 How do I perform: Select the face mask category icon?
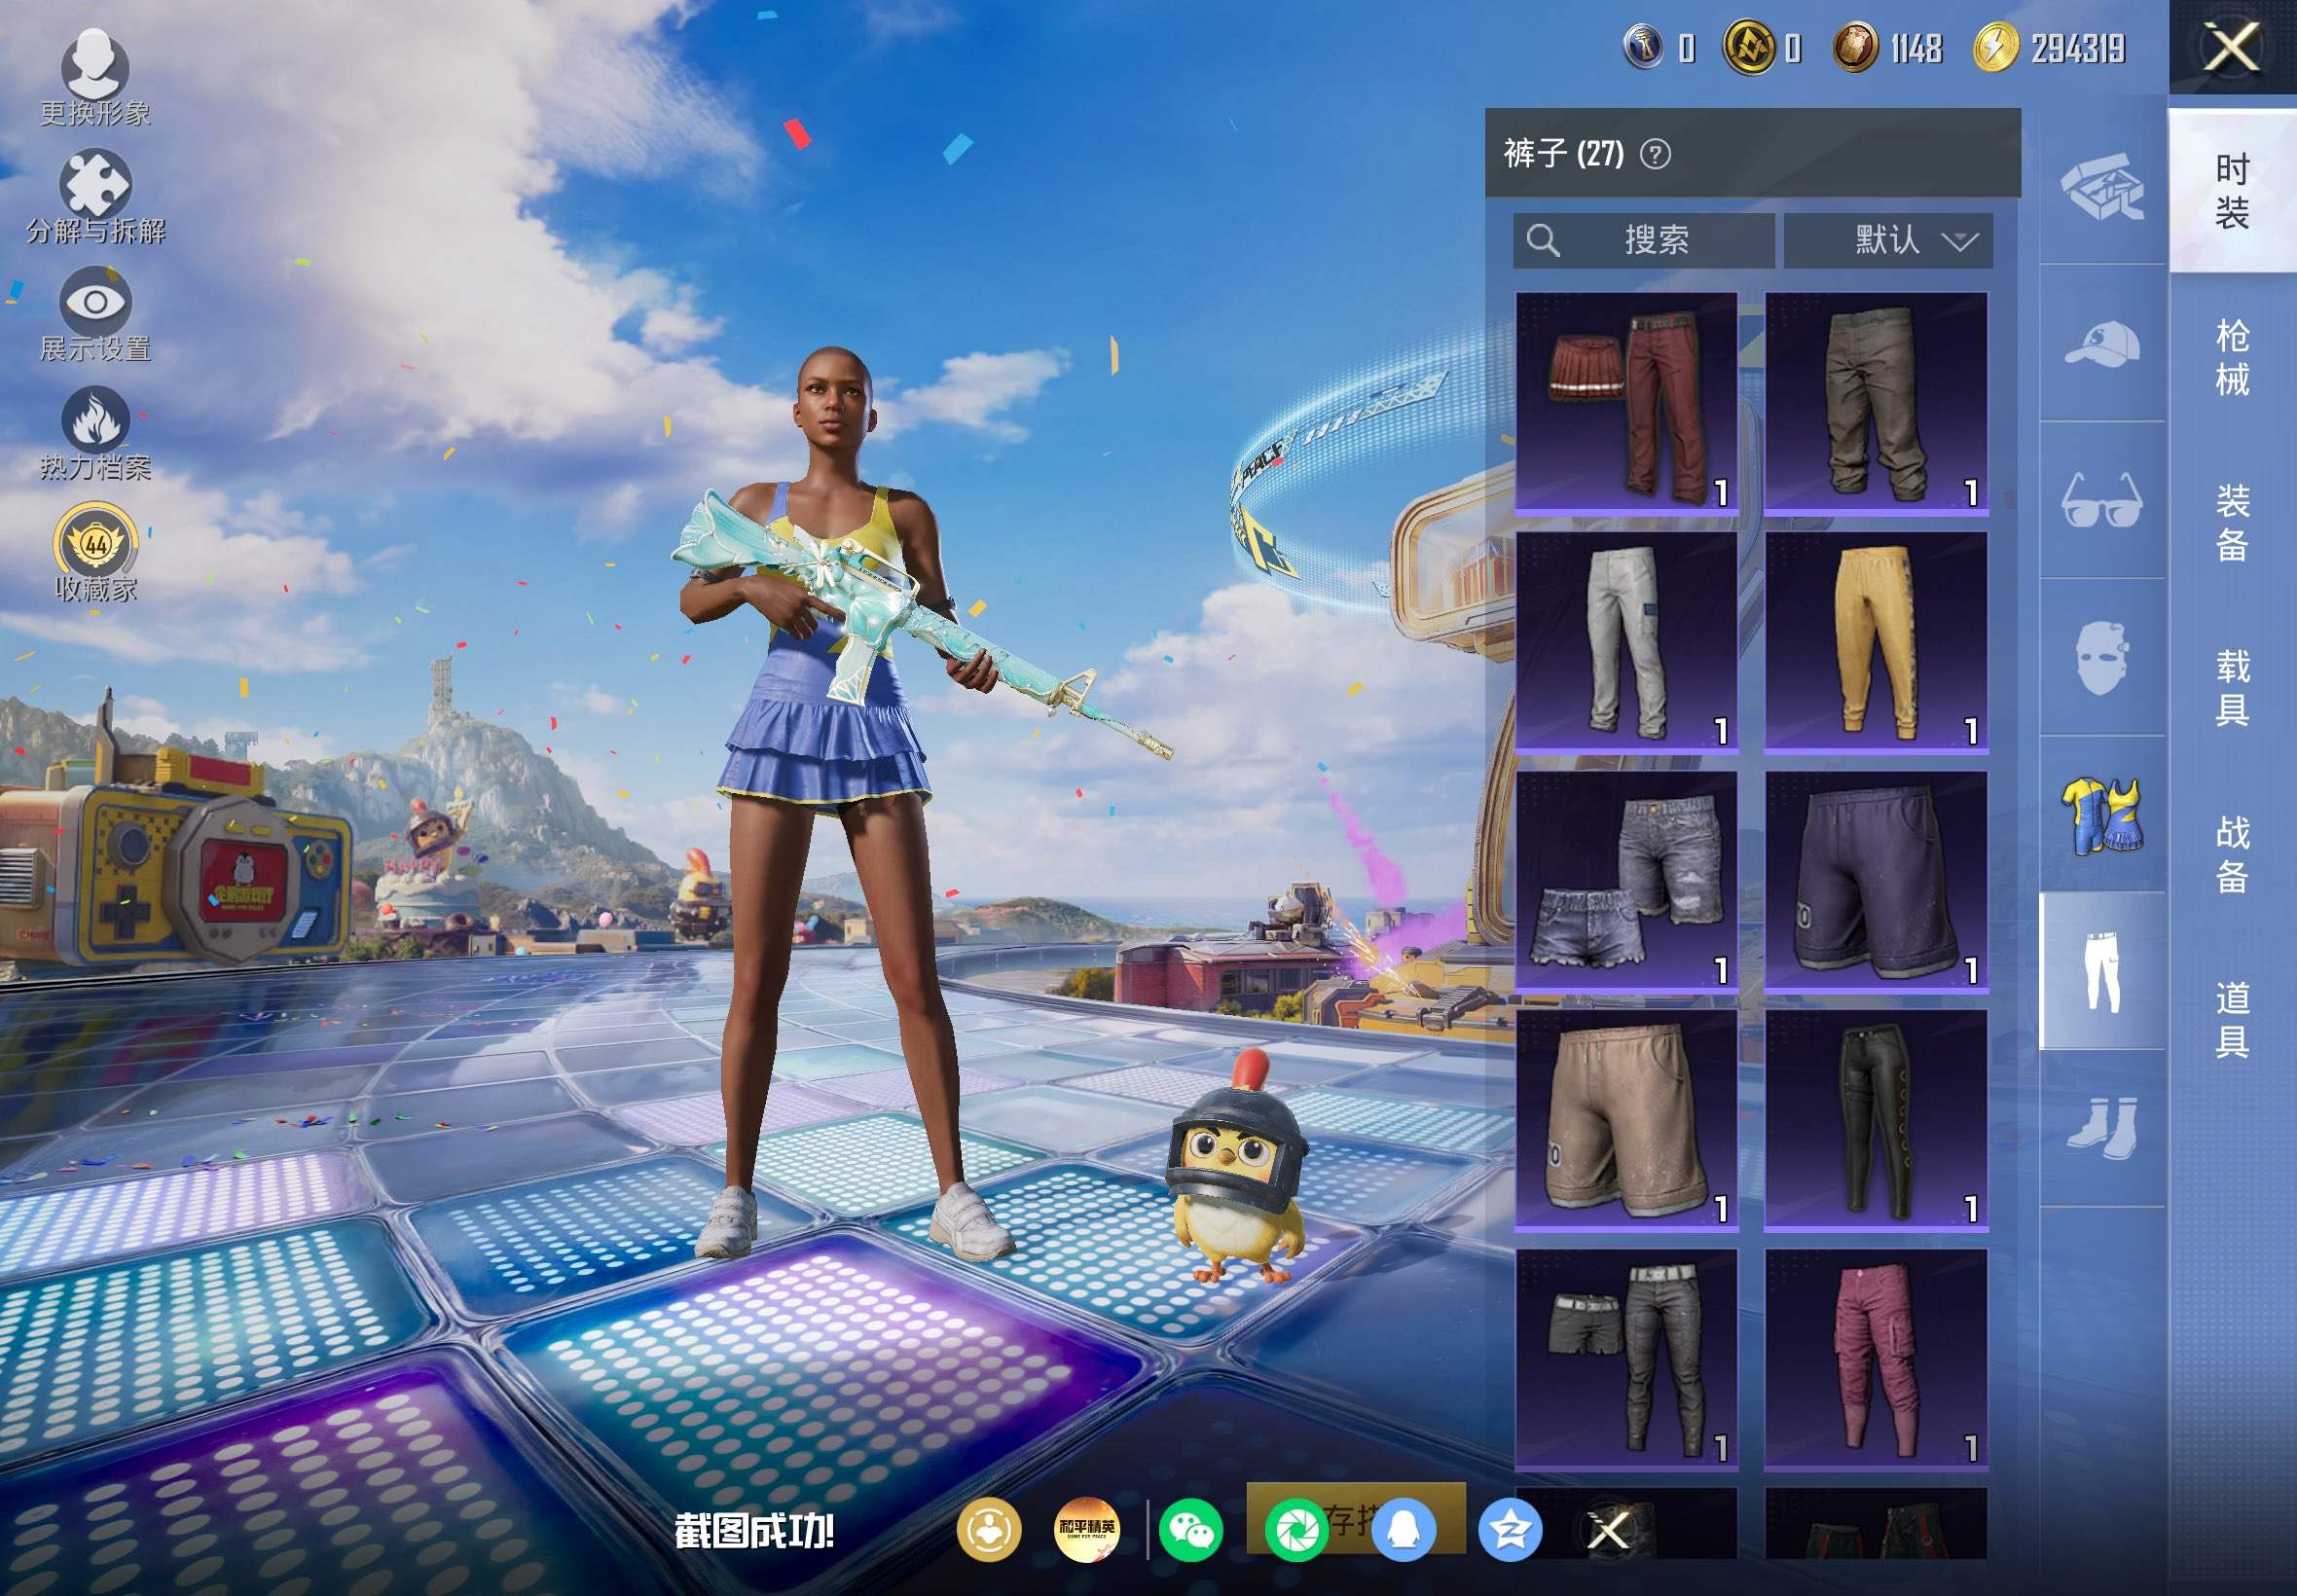(x=2102, y=658)
